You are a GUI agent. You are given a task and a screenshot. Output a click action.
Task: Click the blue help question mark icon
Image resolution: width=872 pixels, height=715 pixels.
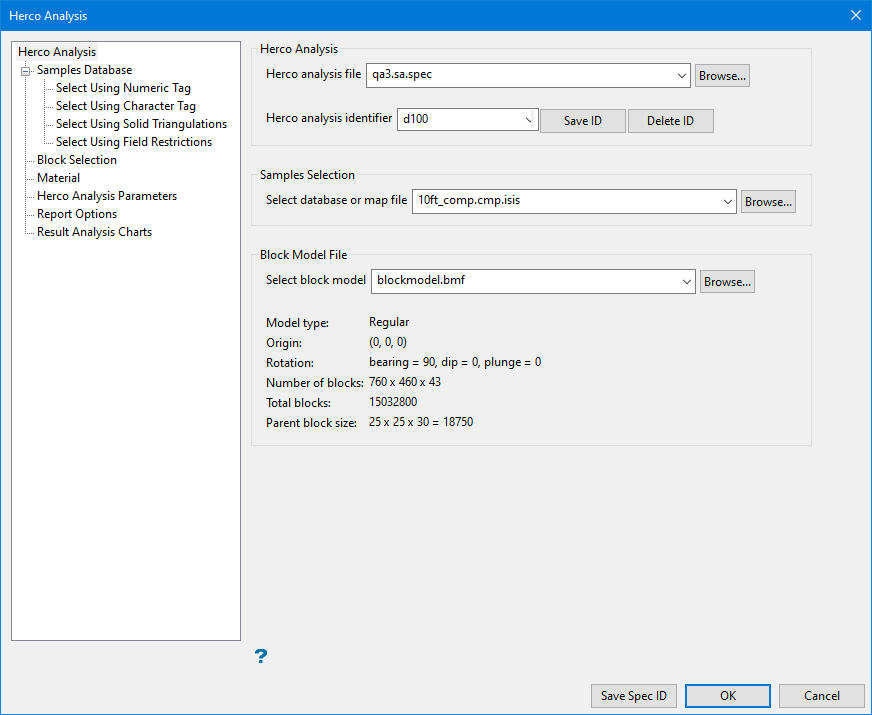(260, 656)
